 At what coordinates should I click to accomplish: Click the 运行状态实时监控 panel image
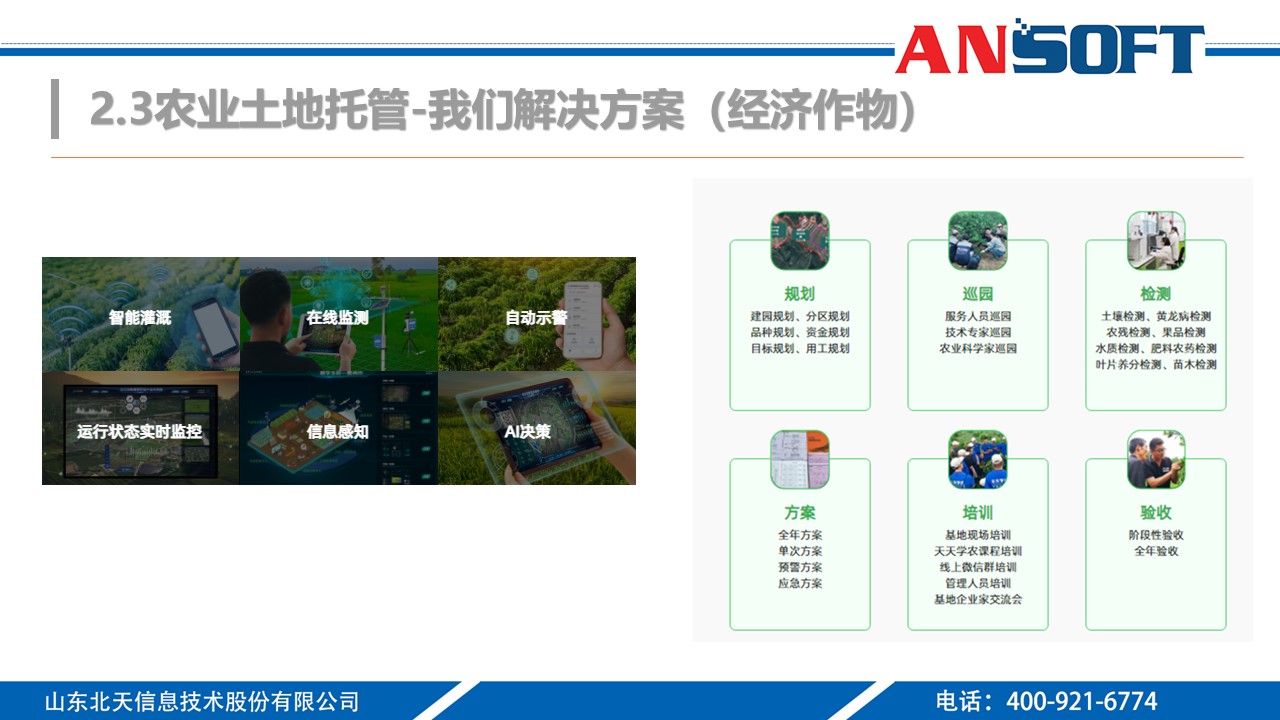140,430
